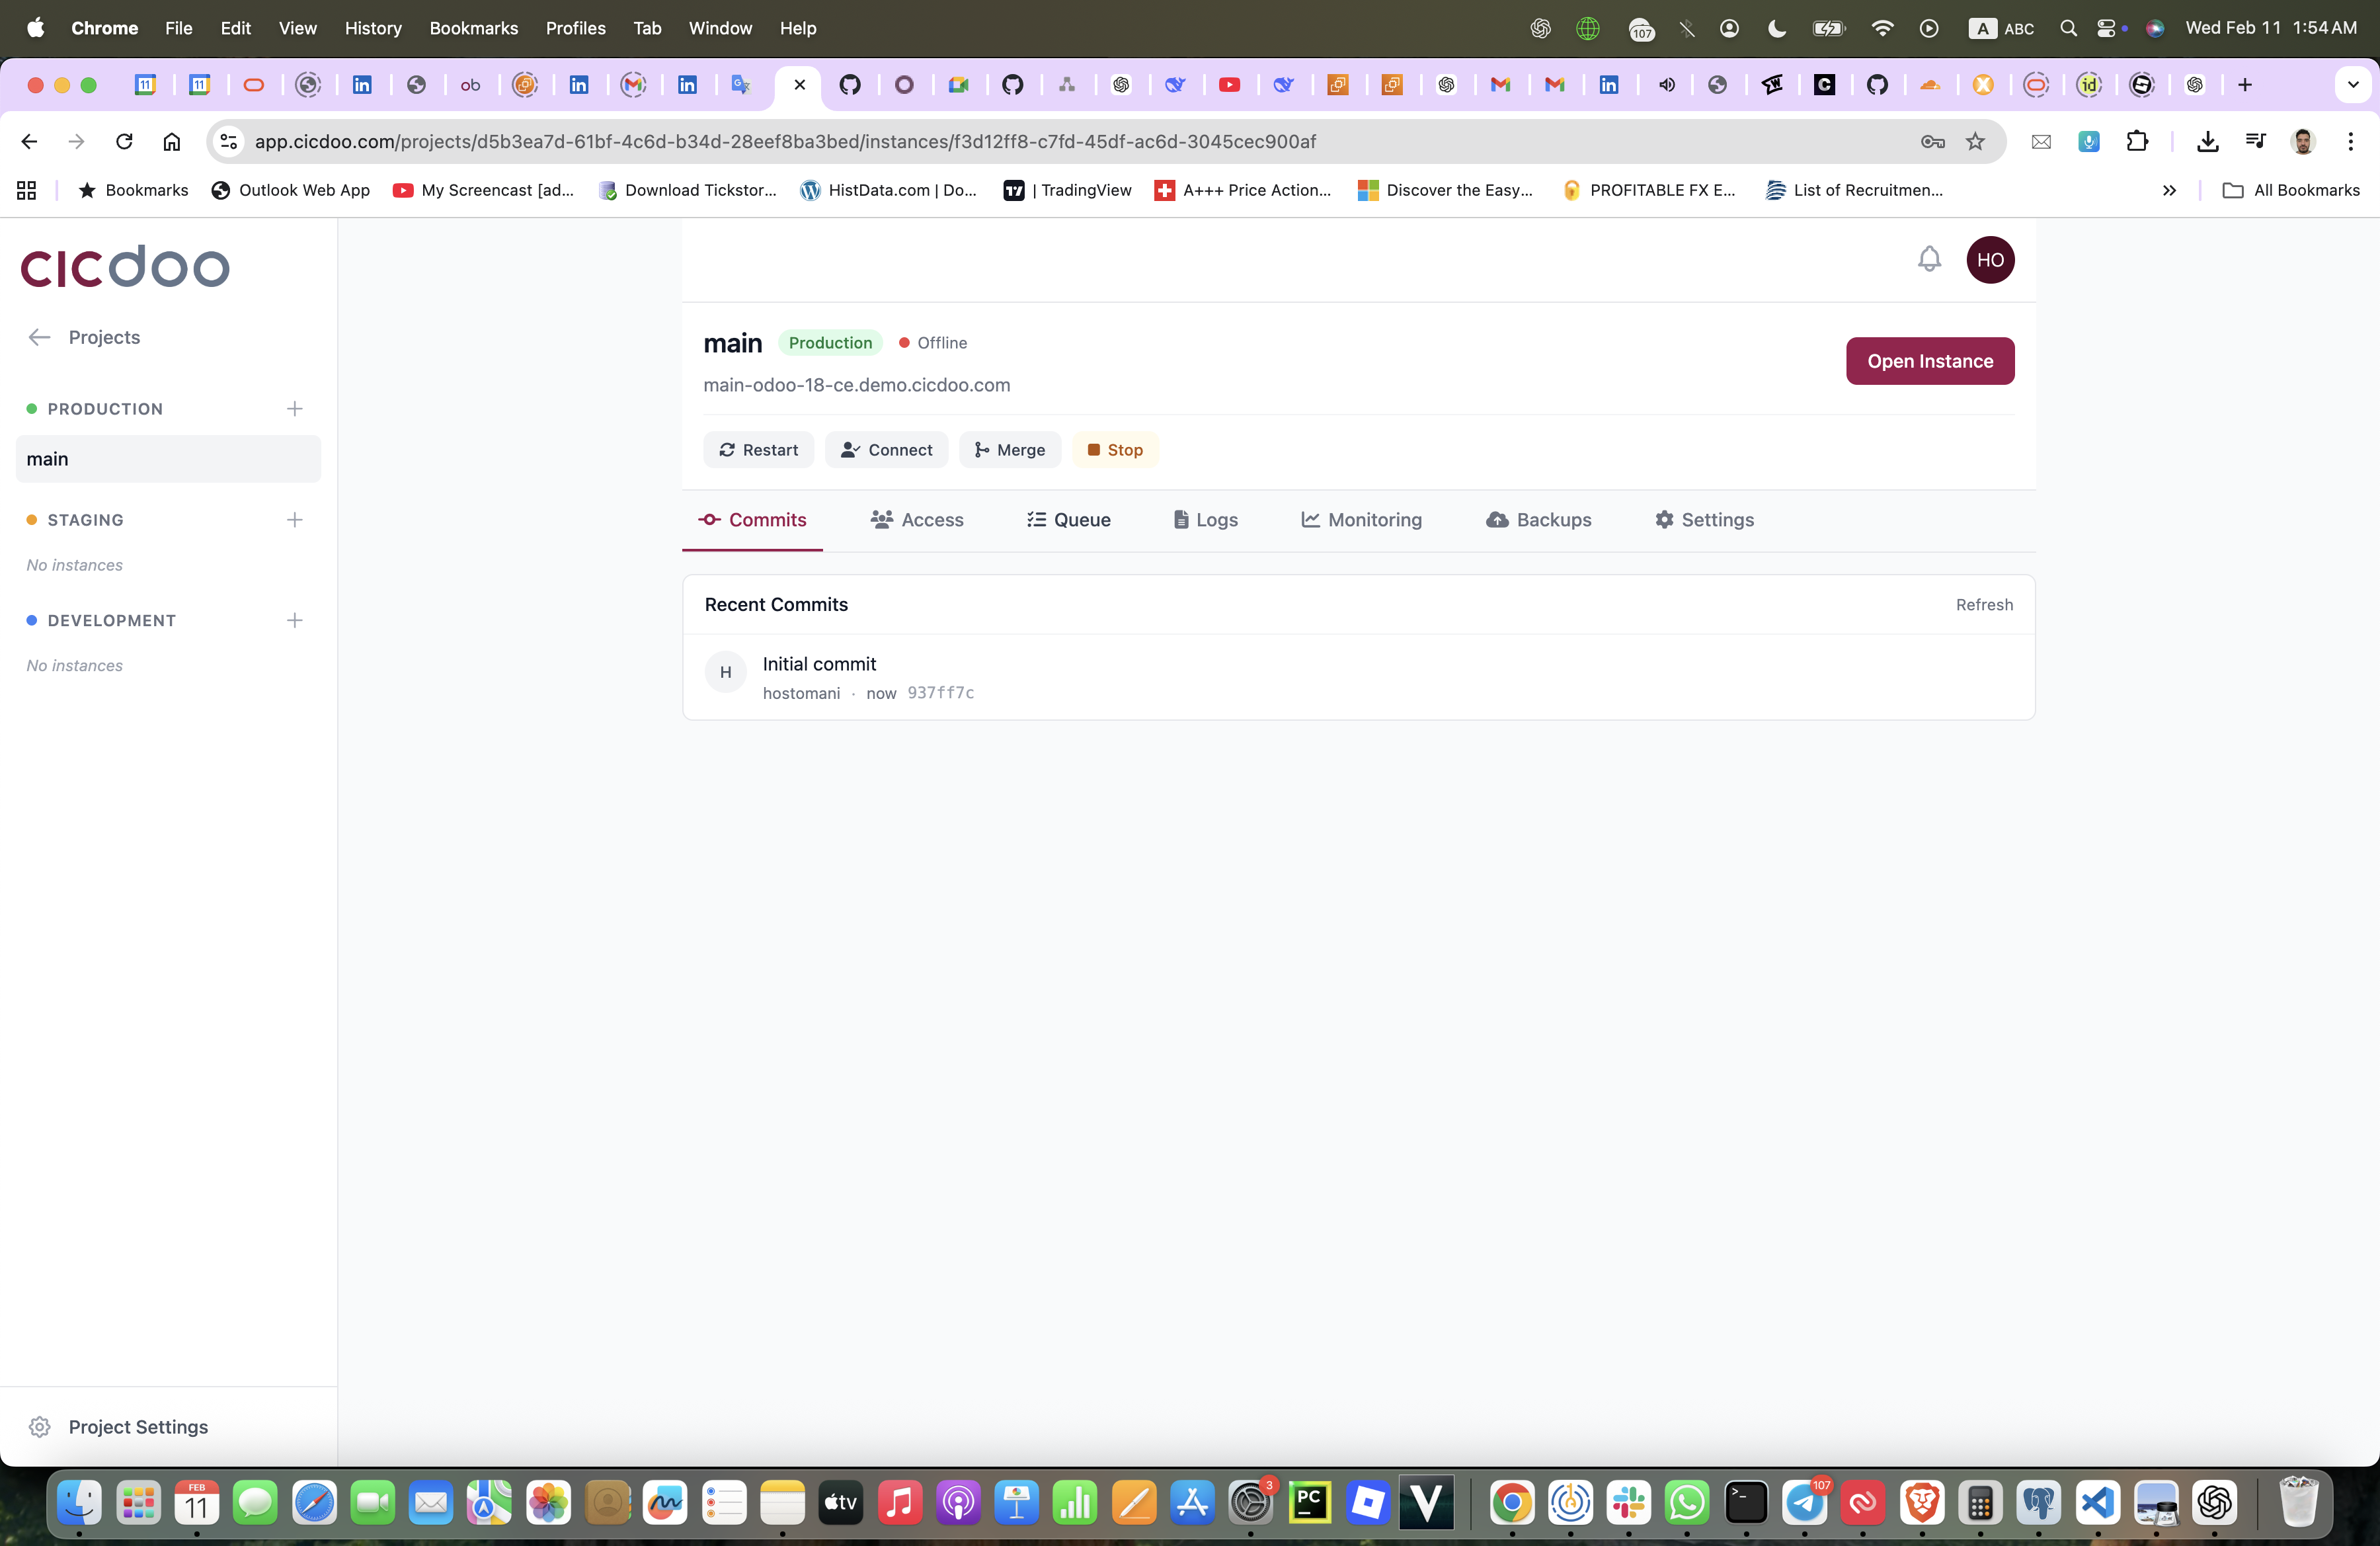Refresh the Recent Commits list
The image size is (2380, 1546).
tap(1984, 605)
